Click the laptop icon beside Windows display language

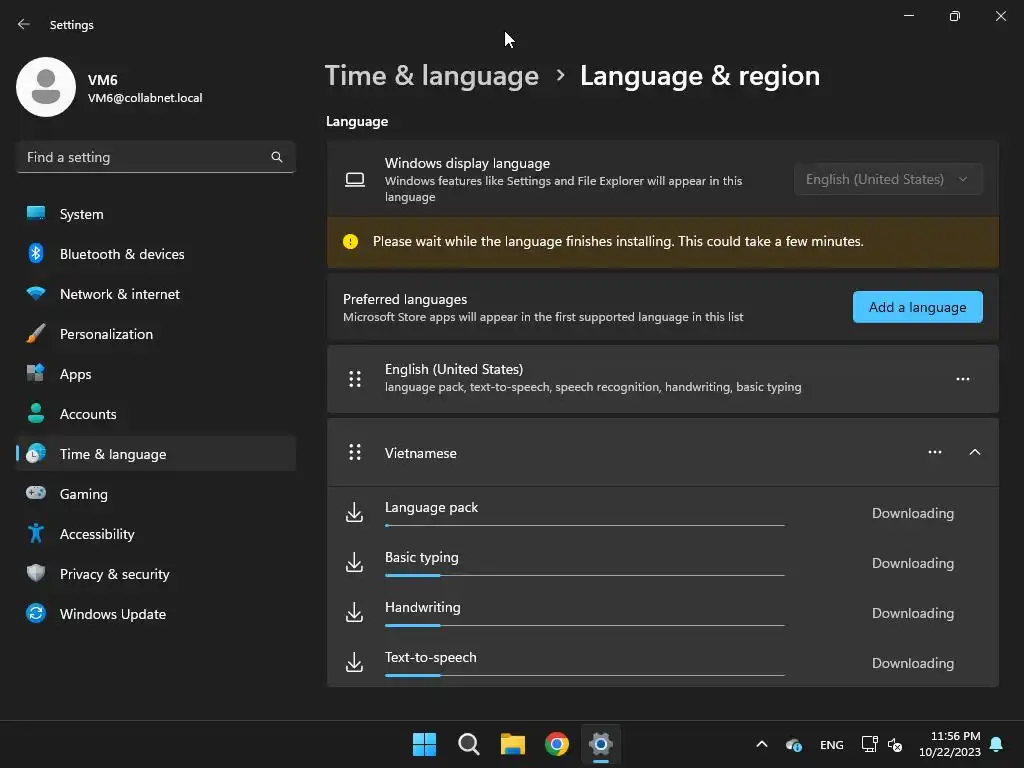pyautogui.click(x=355, y=180)
